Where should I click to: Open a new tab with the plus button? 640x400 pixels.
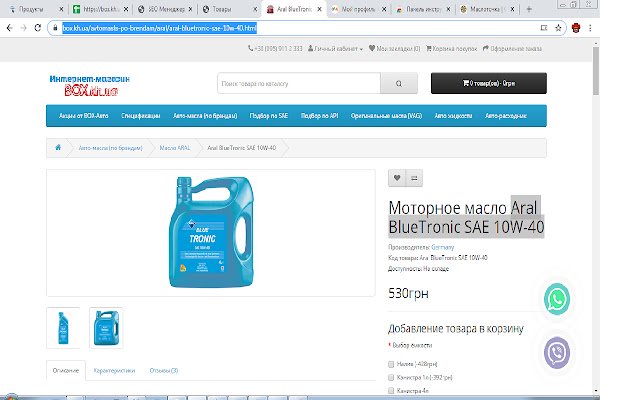[x=529, y=9]
